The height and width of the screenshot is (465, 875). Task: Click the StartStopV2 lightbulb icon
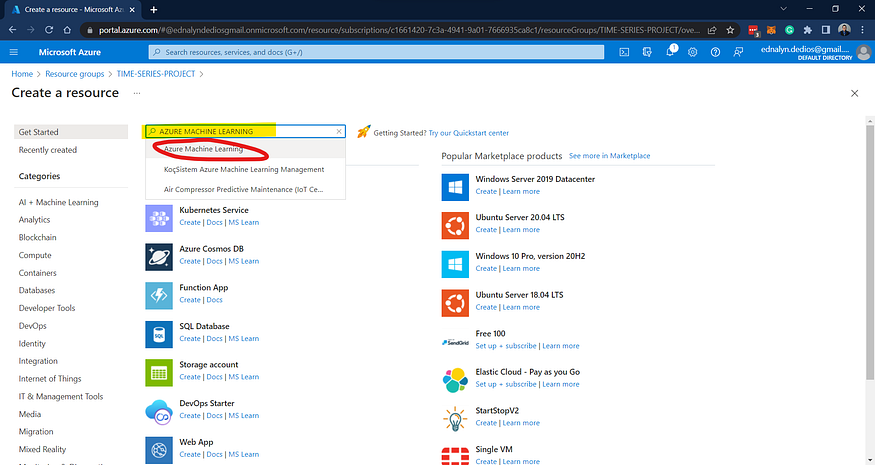pos(455,419)
